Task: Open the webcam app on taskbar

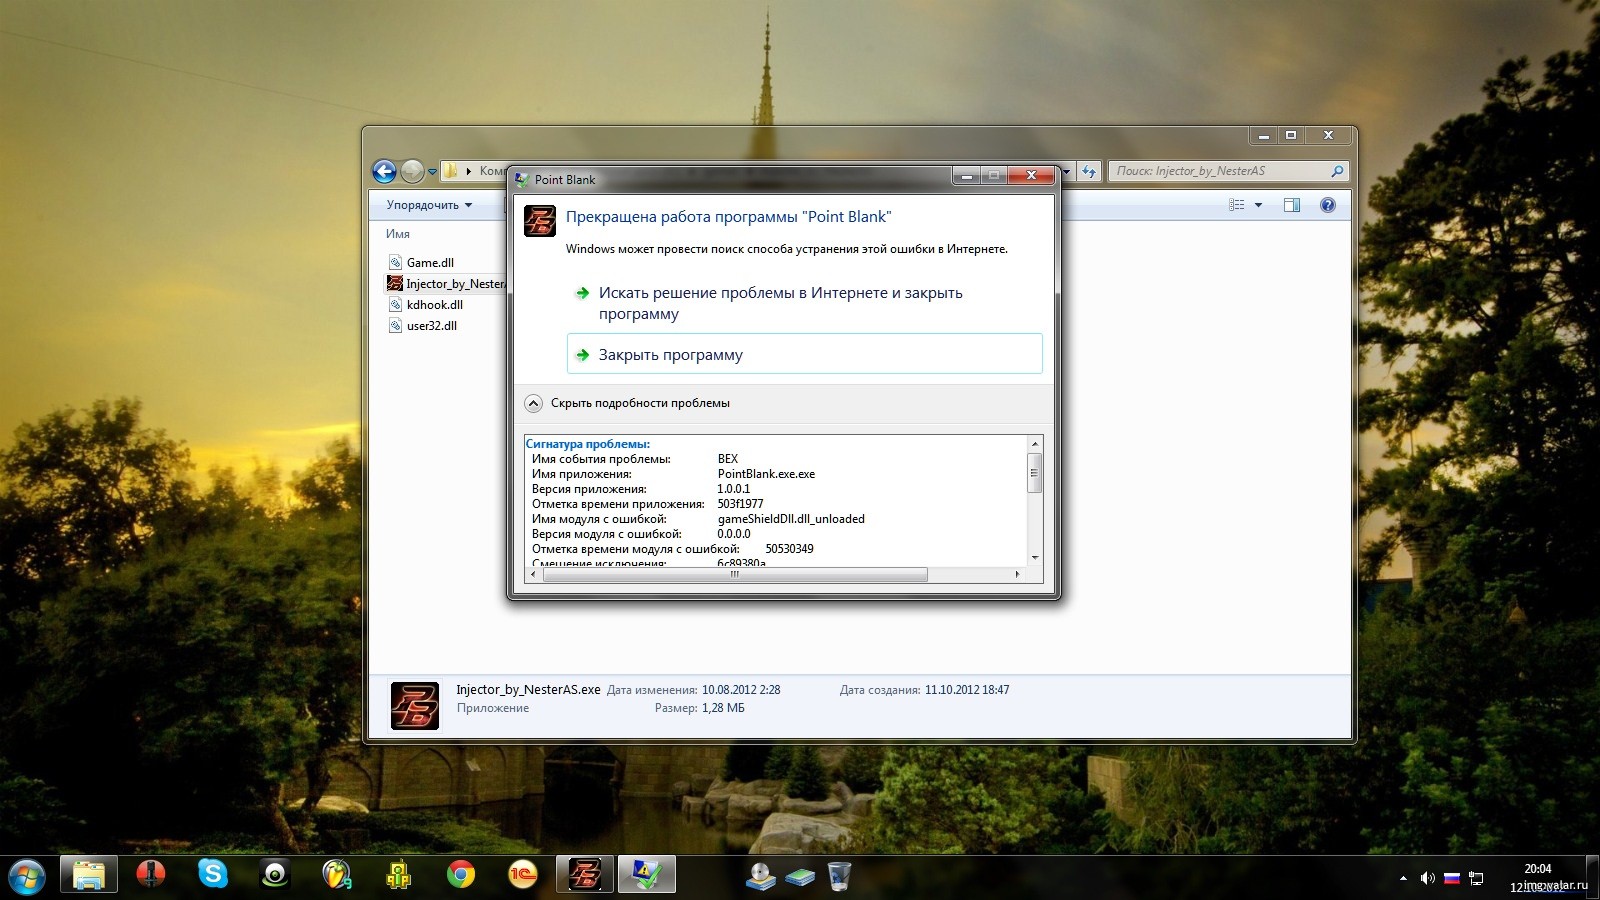Action: pos(275,876)
